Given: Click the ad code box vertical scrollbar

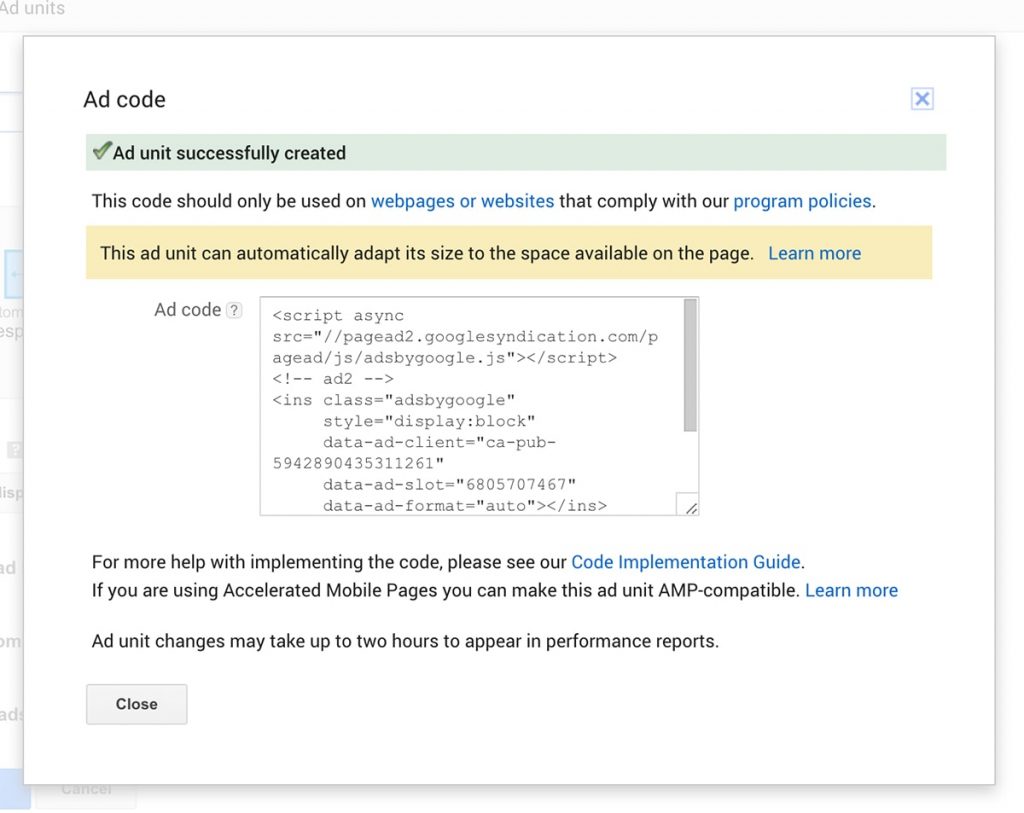Looking at the screenshot, I should tap(690, 366).
